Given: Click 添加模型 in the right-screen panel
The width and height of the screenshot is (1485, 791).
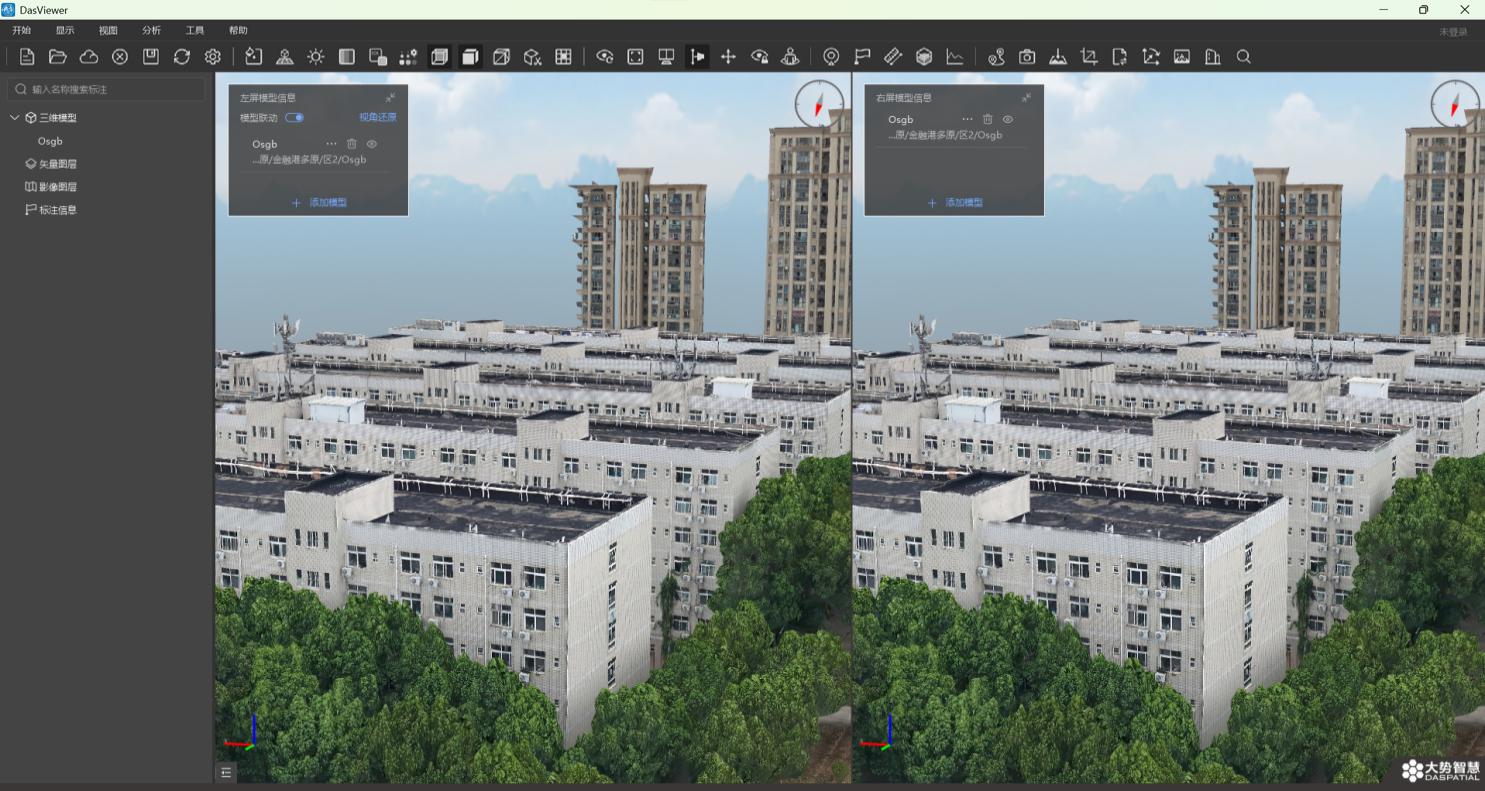Looking at the screenshot, I should click(955, 202).
